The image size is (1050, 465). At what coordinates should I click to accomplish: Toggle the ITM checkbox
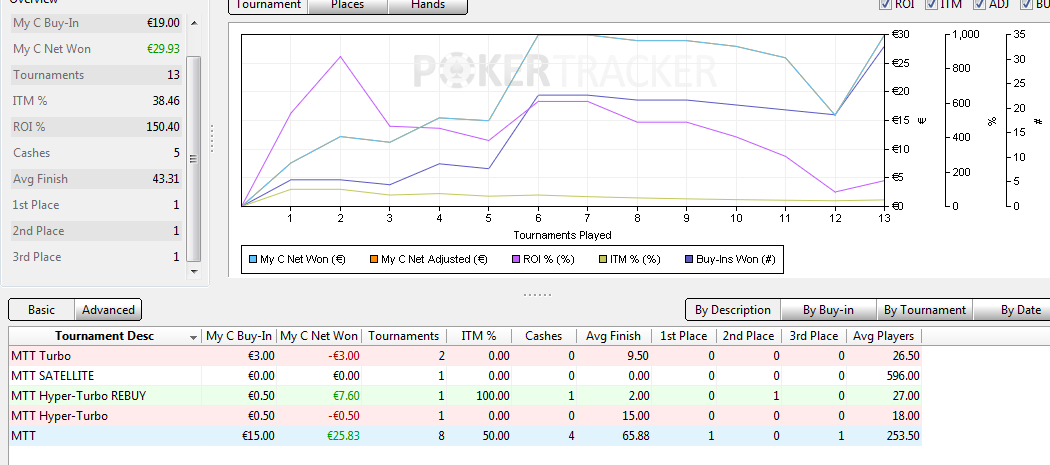tap(931, 4)
